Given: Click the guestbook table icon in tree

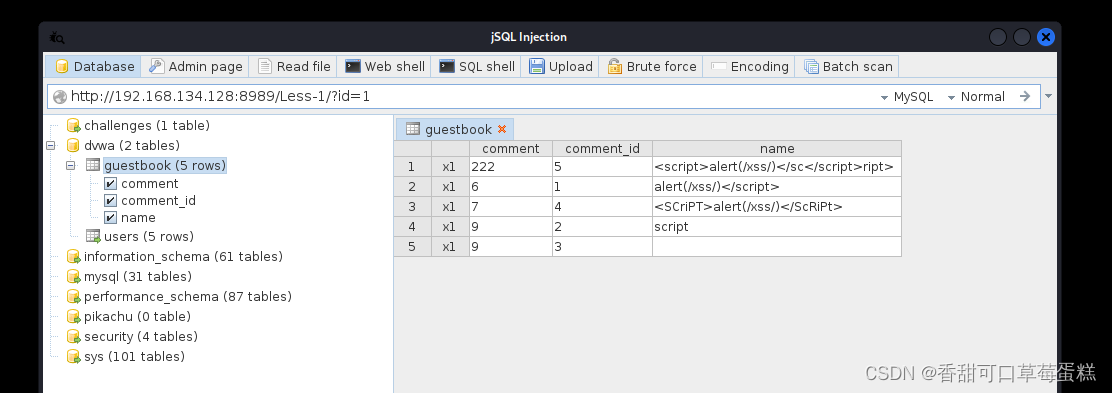Looking at the screenshot, I should pyautogui.click(x=93, y=165).
